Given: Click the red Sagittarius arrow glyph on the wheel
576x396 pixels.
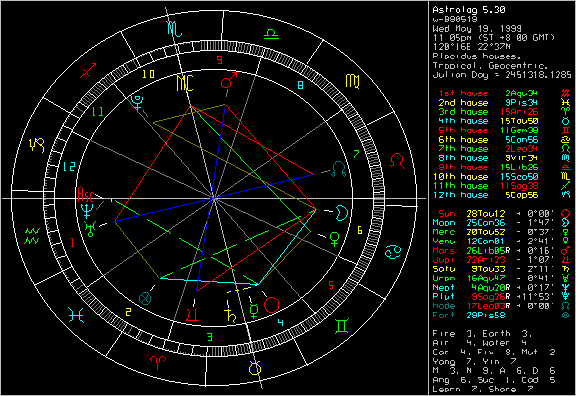Looking at the screenshot, I should [x=89, y=70].
